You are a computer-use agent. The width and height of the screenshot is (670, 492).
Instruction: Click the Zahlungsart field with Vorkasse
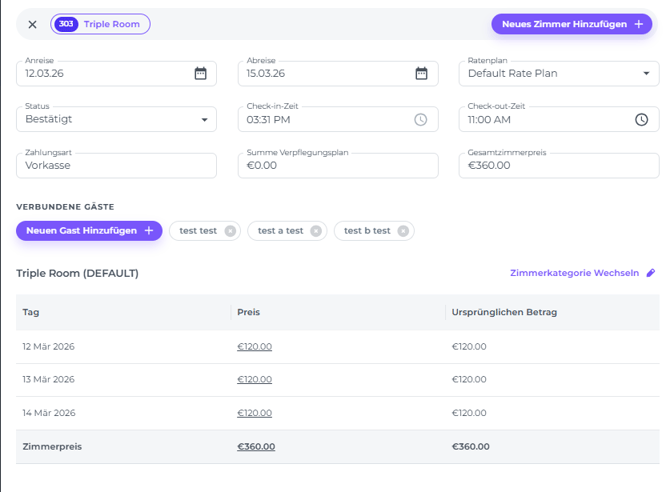[x=116, y=166]
